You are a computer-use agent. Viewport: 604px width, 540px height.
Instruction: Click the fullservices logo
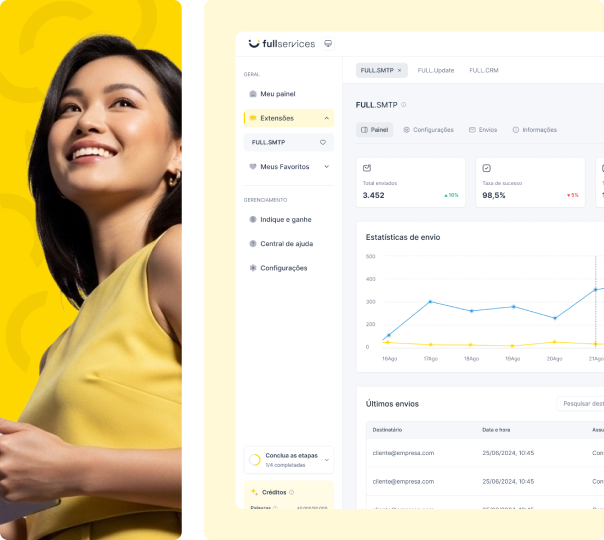[x=281, y=44]
